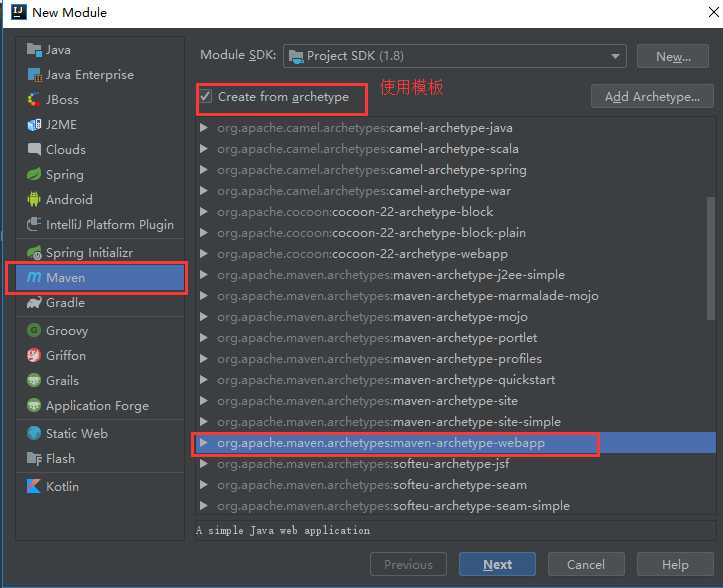Click the Application Forge icon

(x=34, y=405)
